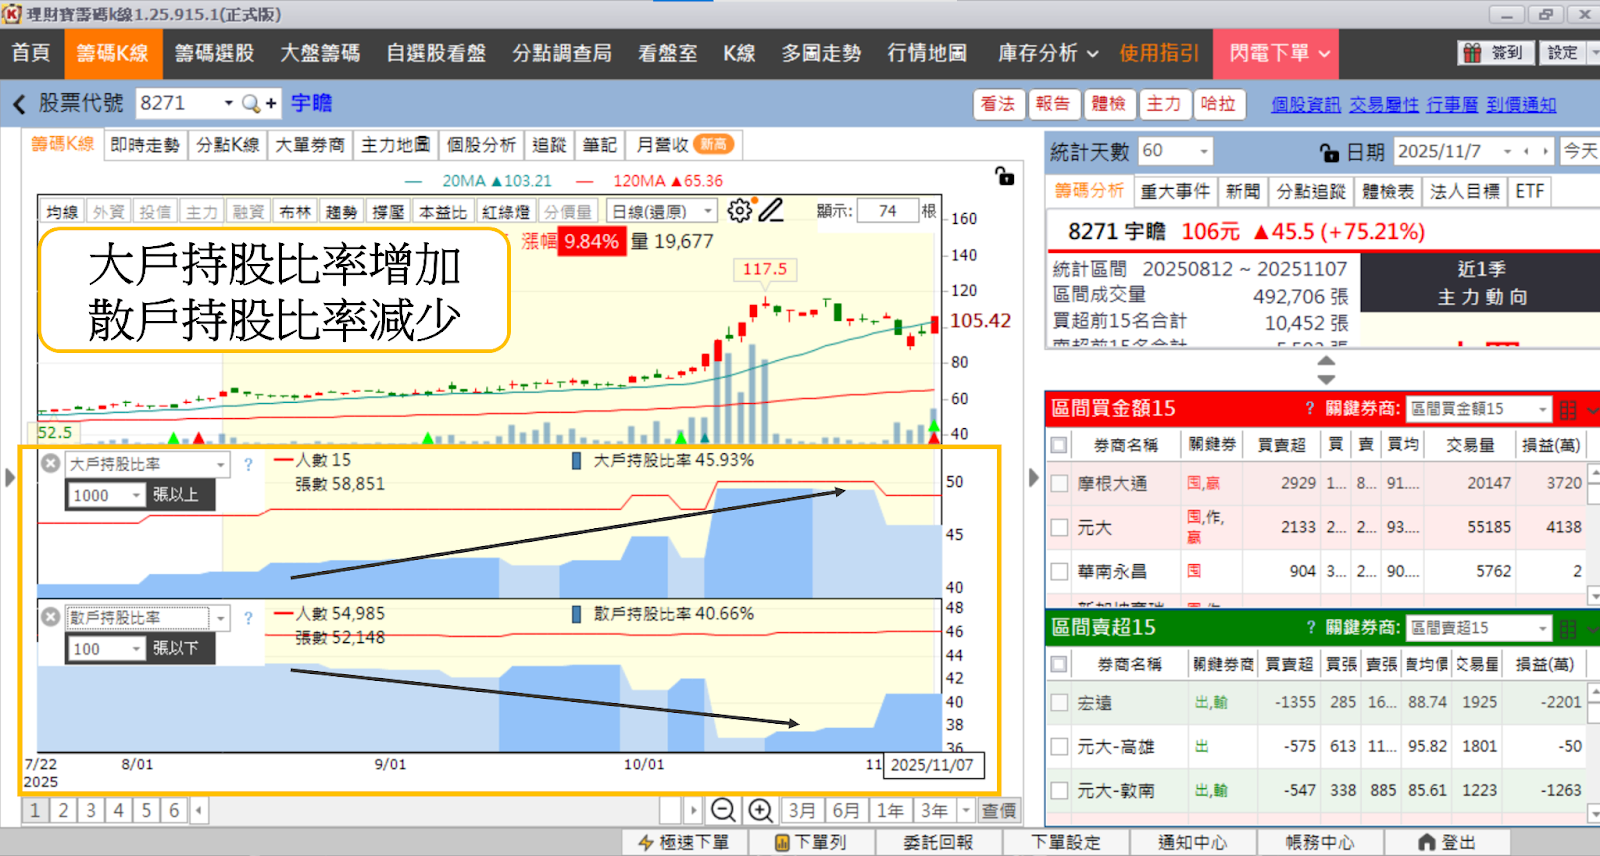Add stock with the plus icon
The image size is (1600, 856).
click(x=271, y=103)
